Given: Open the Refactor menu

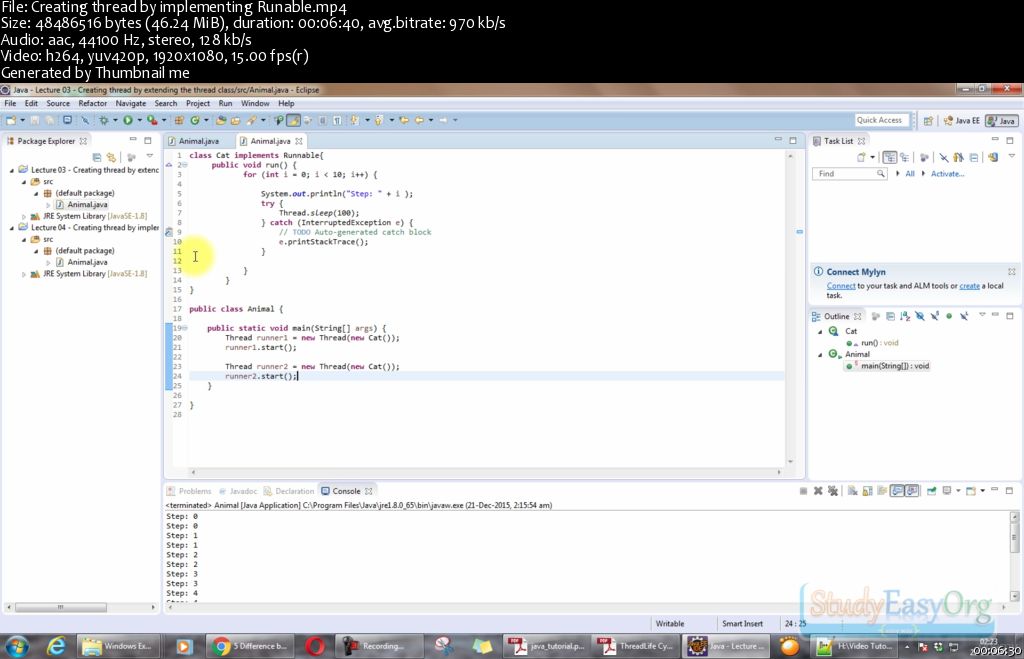Looking at the screenshot, I should (93, 103).
